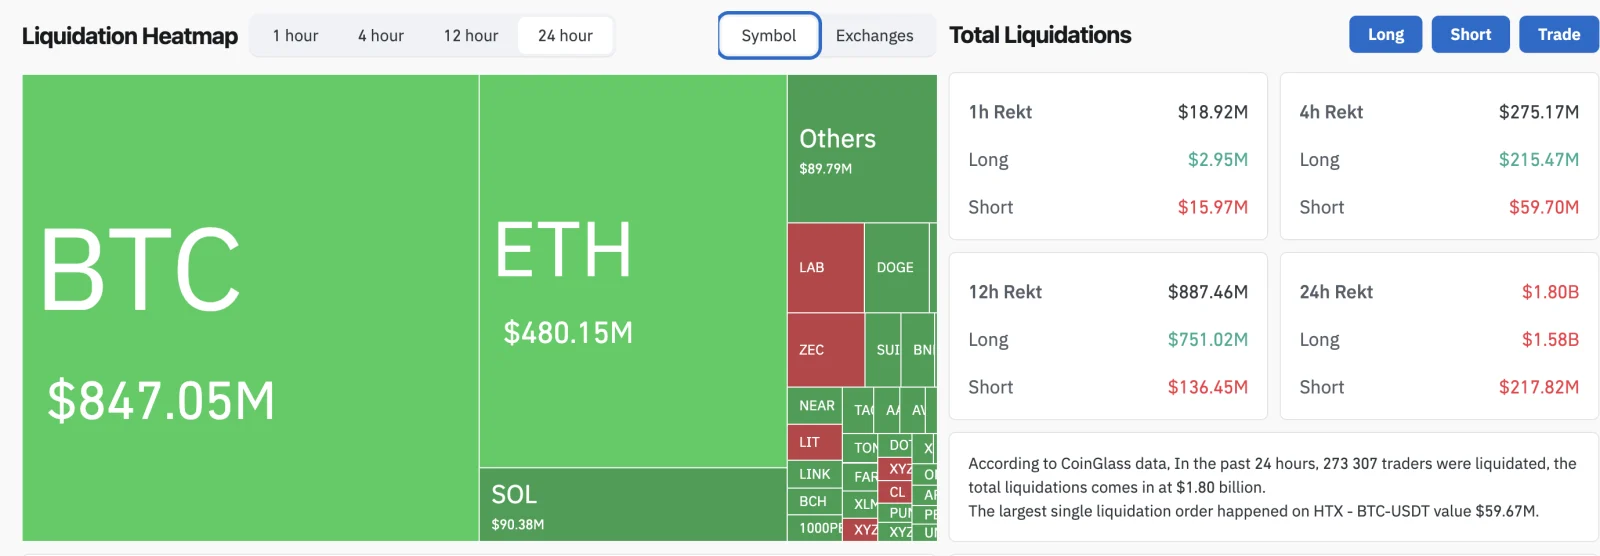Screen dimensions: 1600x556
Task: Click 4h Short value $59.70M
Action: (x=1544, y=207)
